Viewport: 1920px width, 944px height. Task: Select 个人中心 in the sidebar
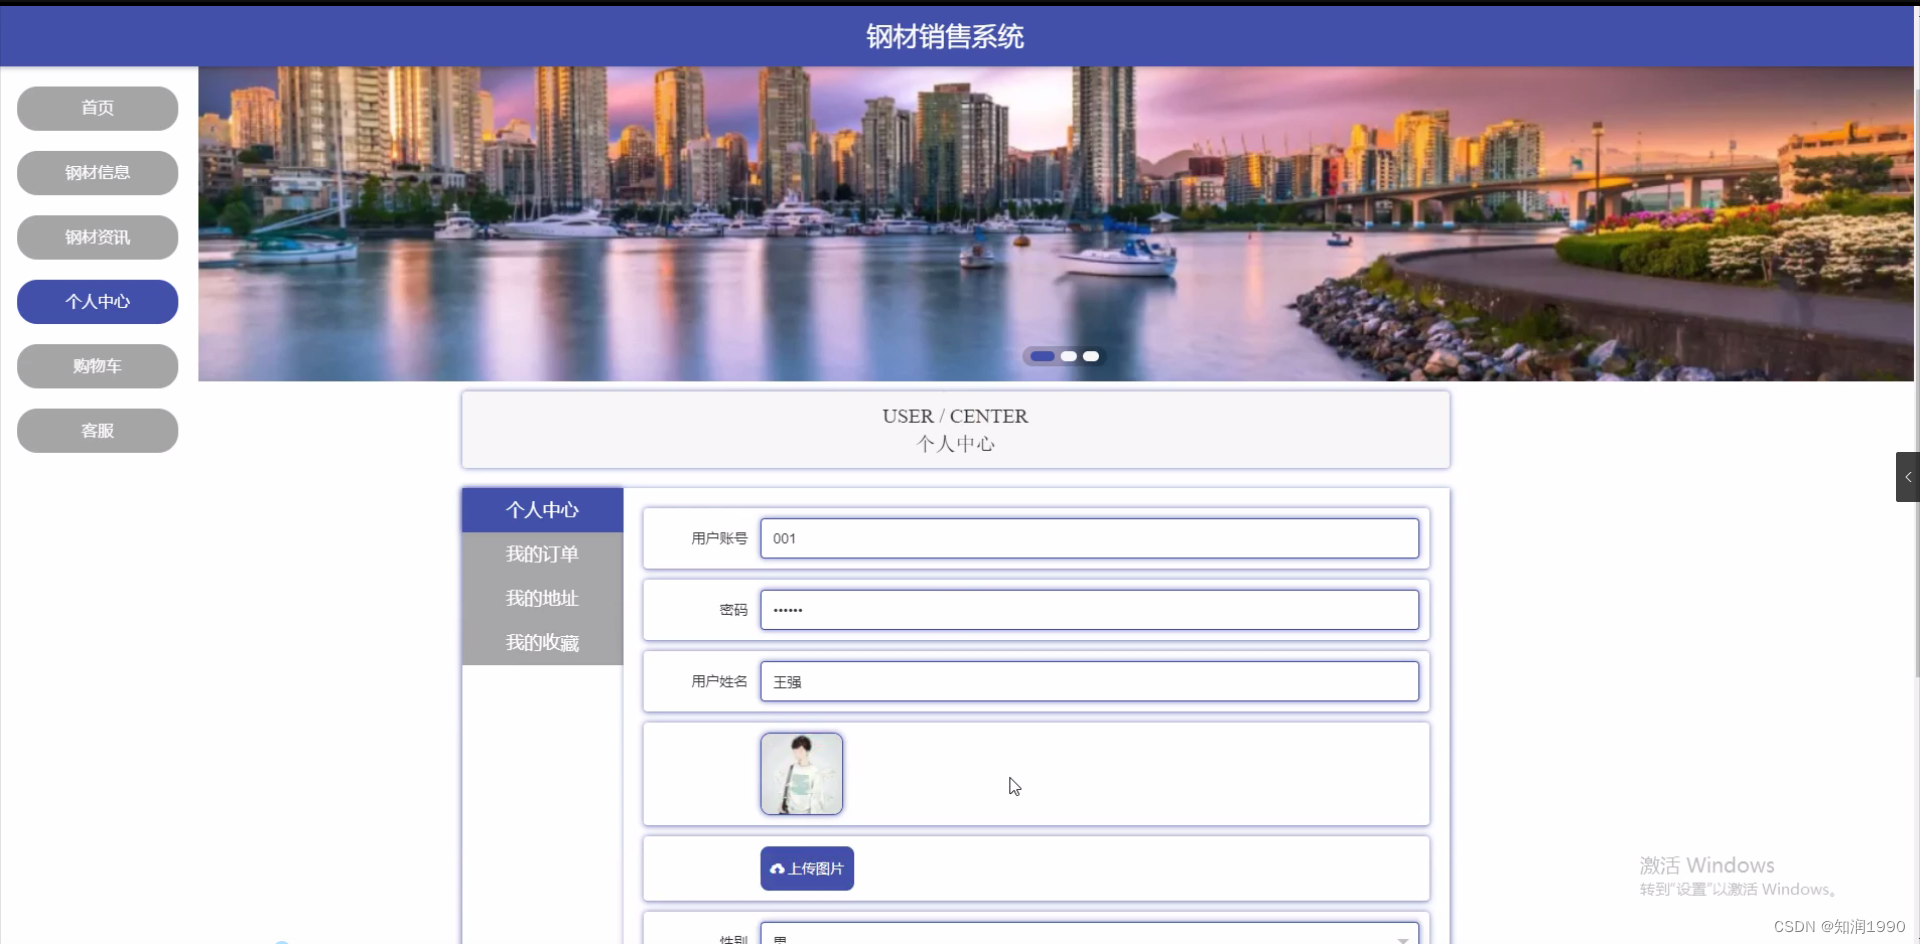(96, 301)
